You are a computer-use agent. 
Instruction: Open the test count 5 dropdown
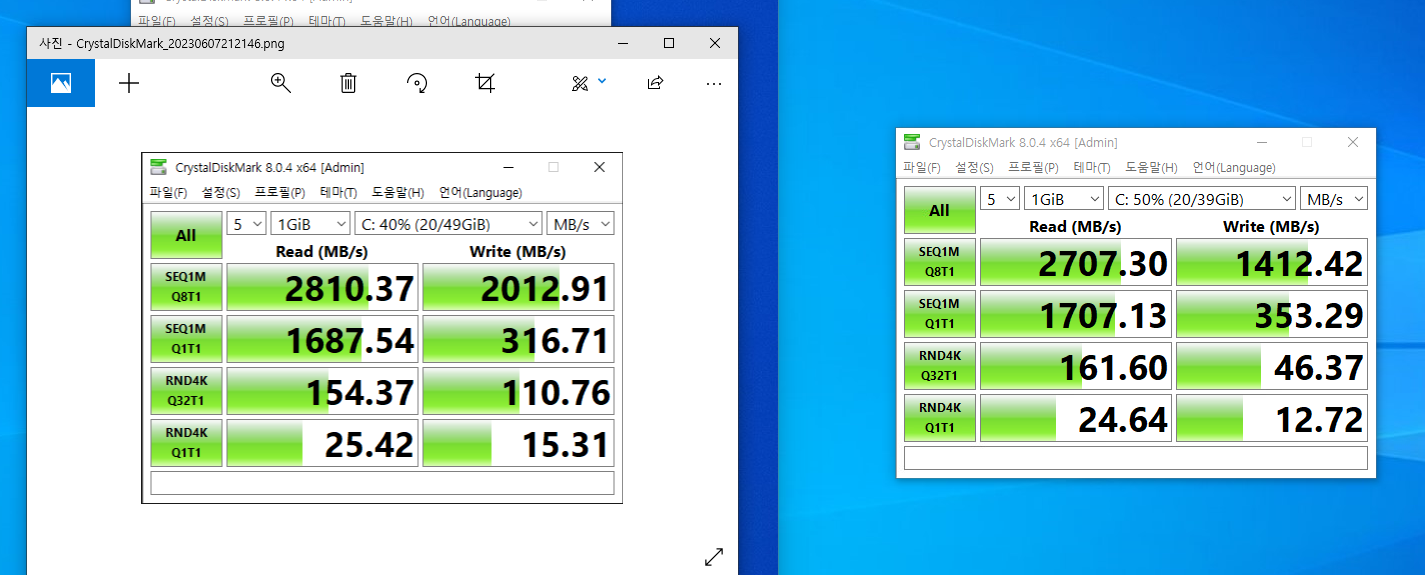[999, 198]
